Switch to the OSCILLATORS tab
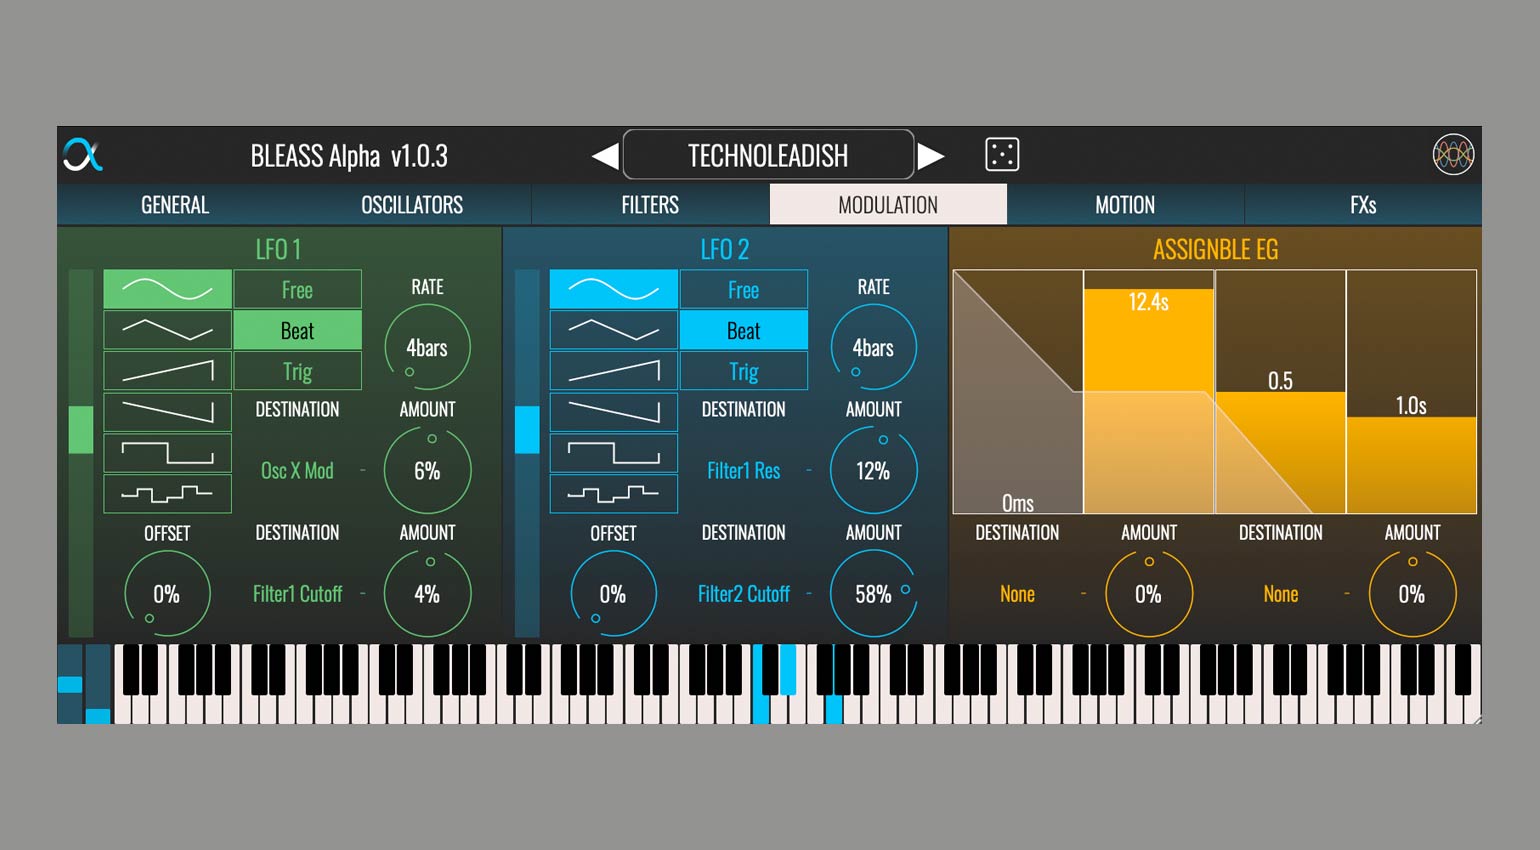 pyautogui.click(x=412, y=205)
